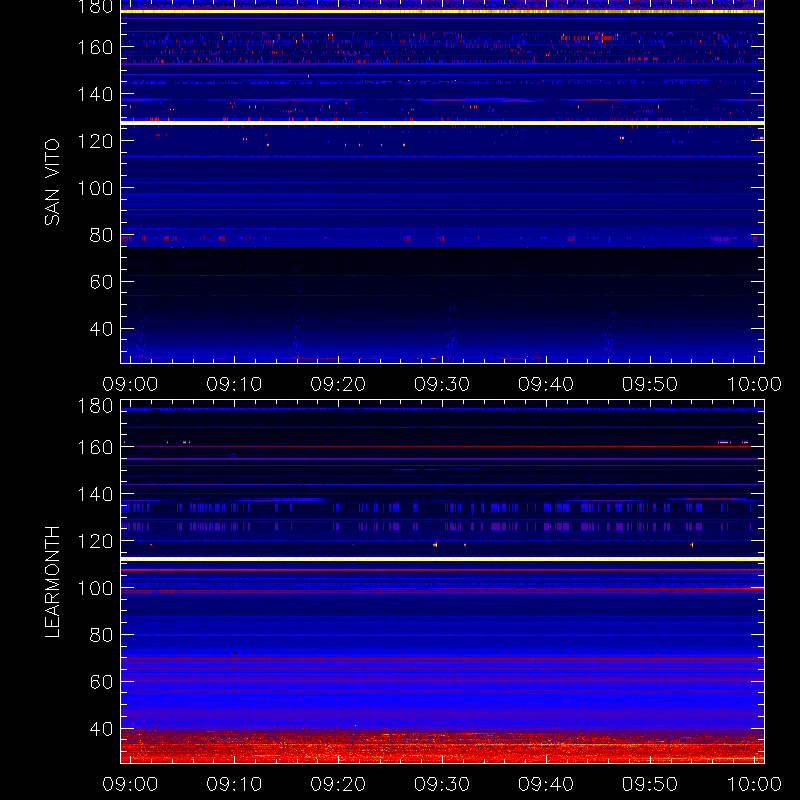Click 09:30 time label under Learmonth plot

(442, 784)
